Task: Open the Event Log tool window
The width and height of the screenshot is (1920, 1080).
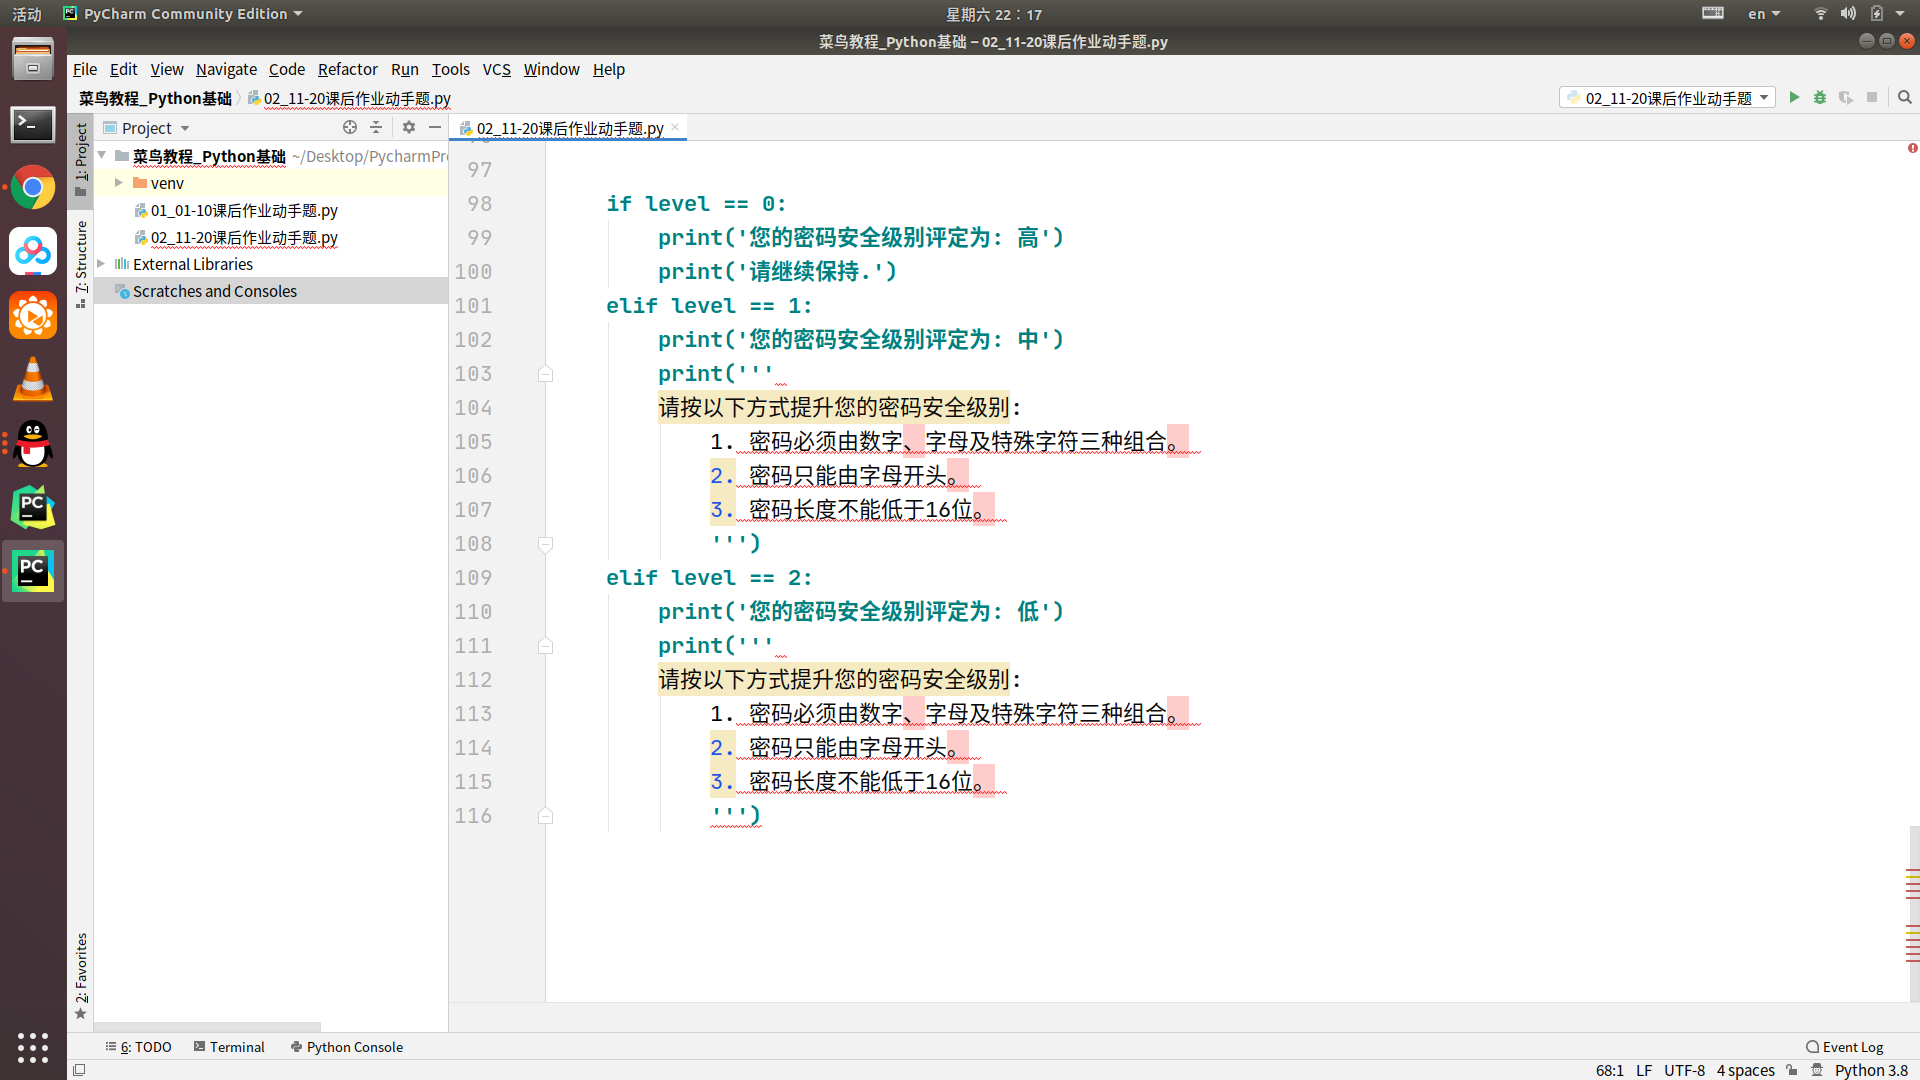Action: coord(1844,1047)
